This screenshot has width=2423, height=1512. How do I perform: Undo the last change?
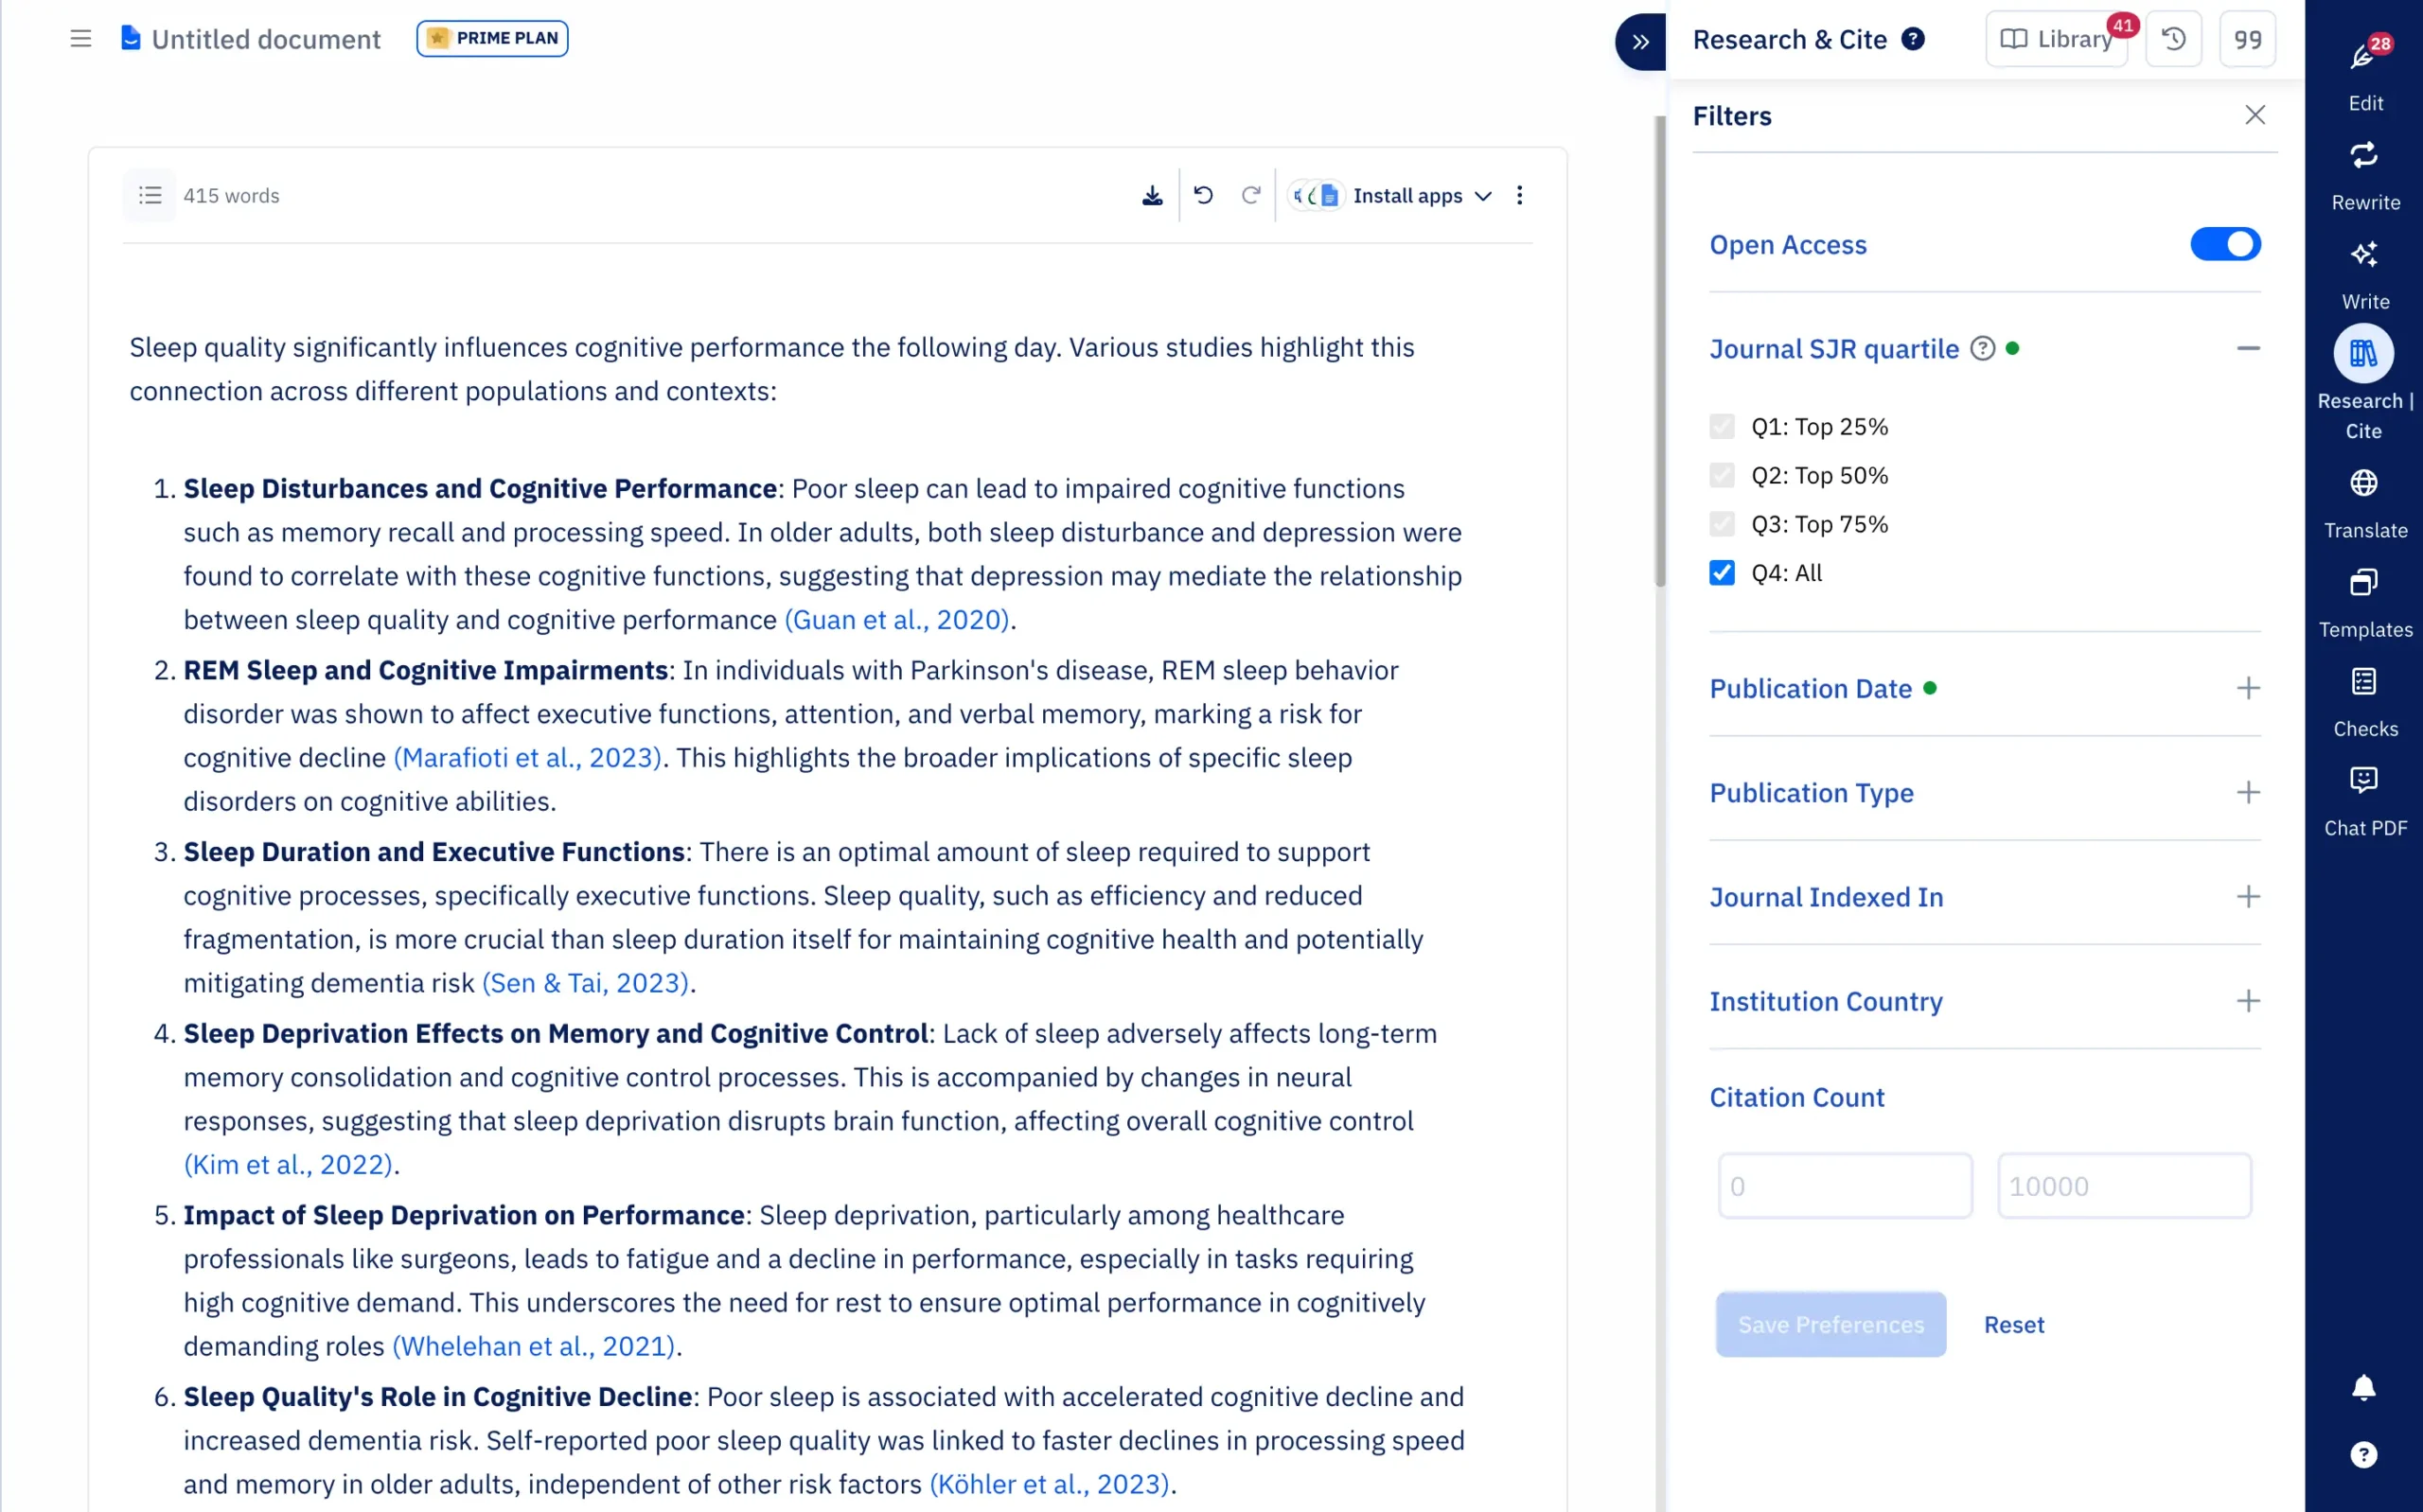[x=1203, y=195]
